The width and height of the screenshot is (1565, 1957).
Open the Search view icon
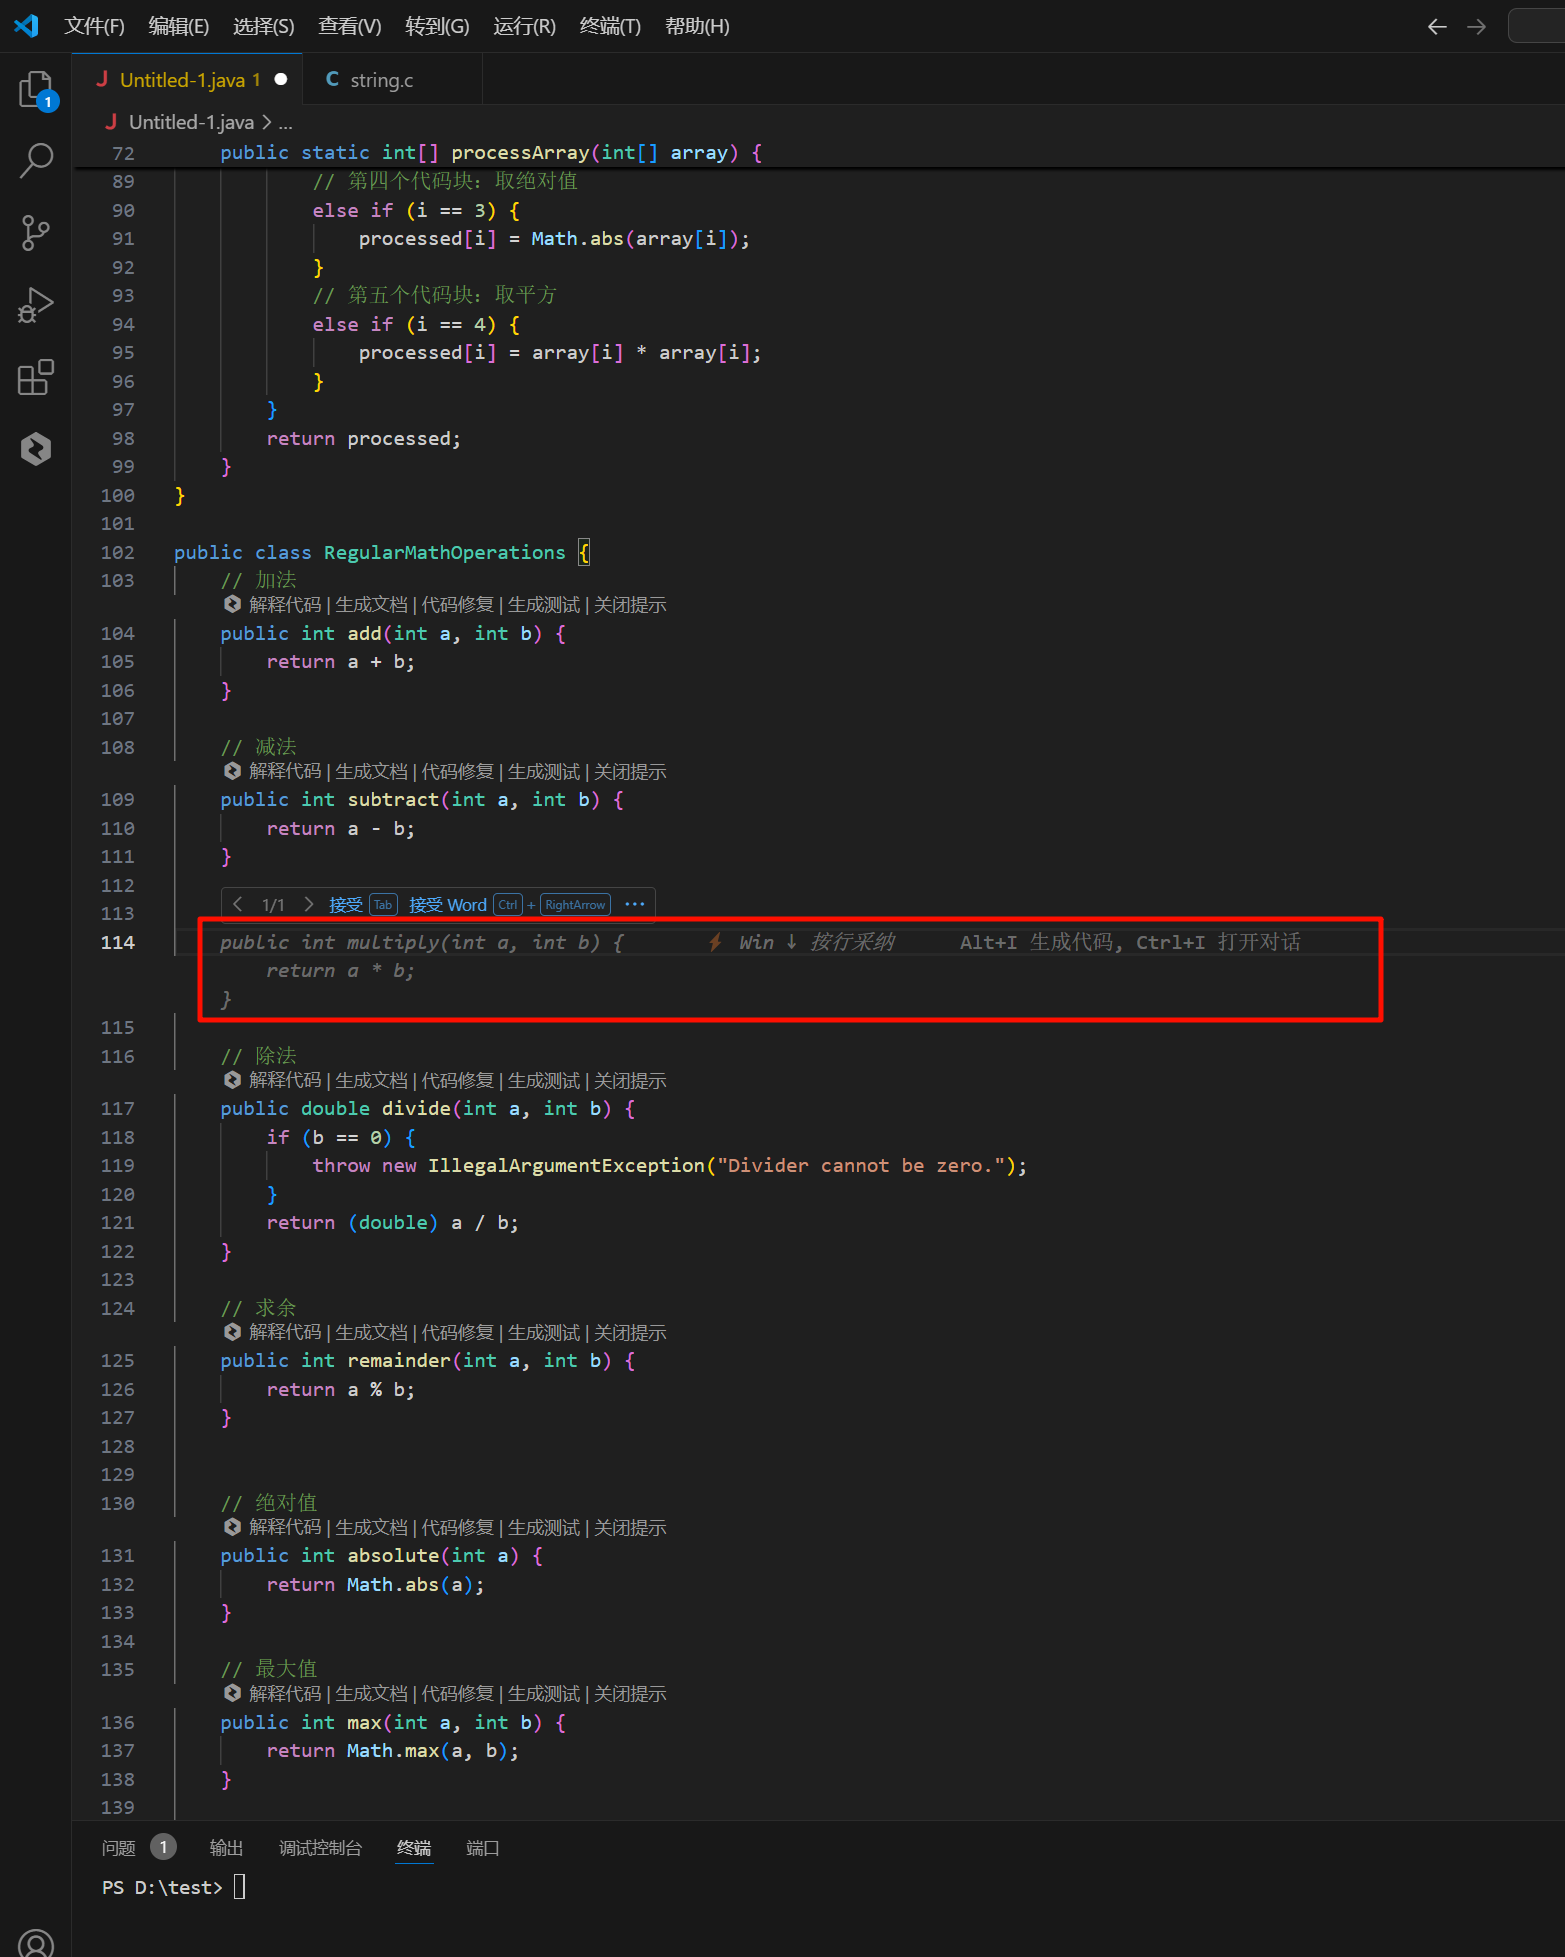click(36, 160)
